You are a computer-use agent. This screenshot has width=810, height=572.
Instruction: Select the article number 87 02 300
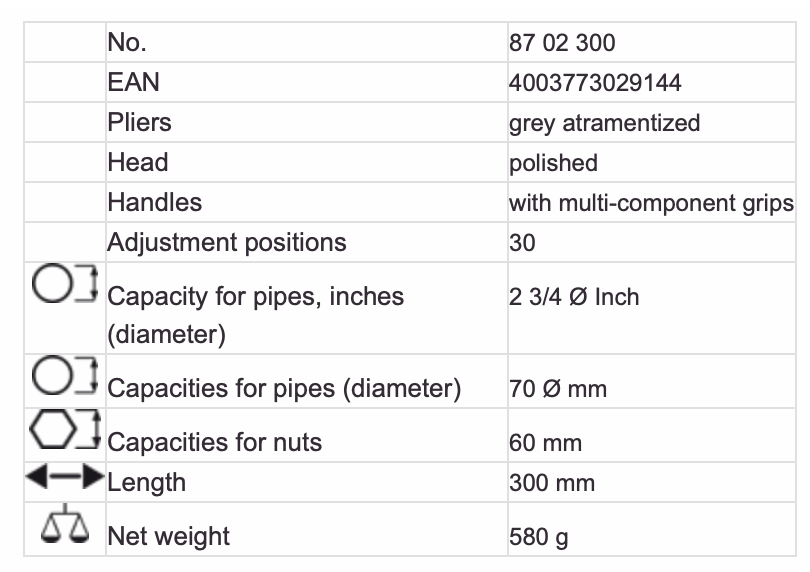(x=562, y=42)
